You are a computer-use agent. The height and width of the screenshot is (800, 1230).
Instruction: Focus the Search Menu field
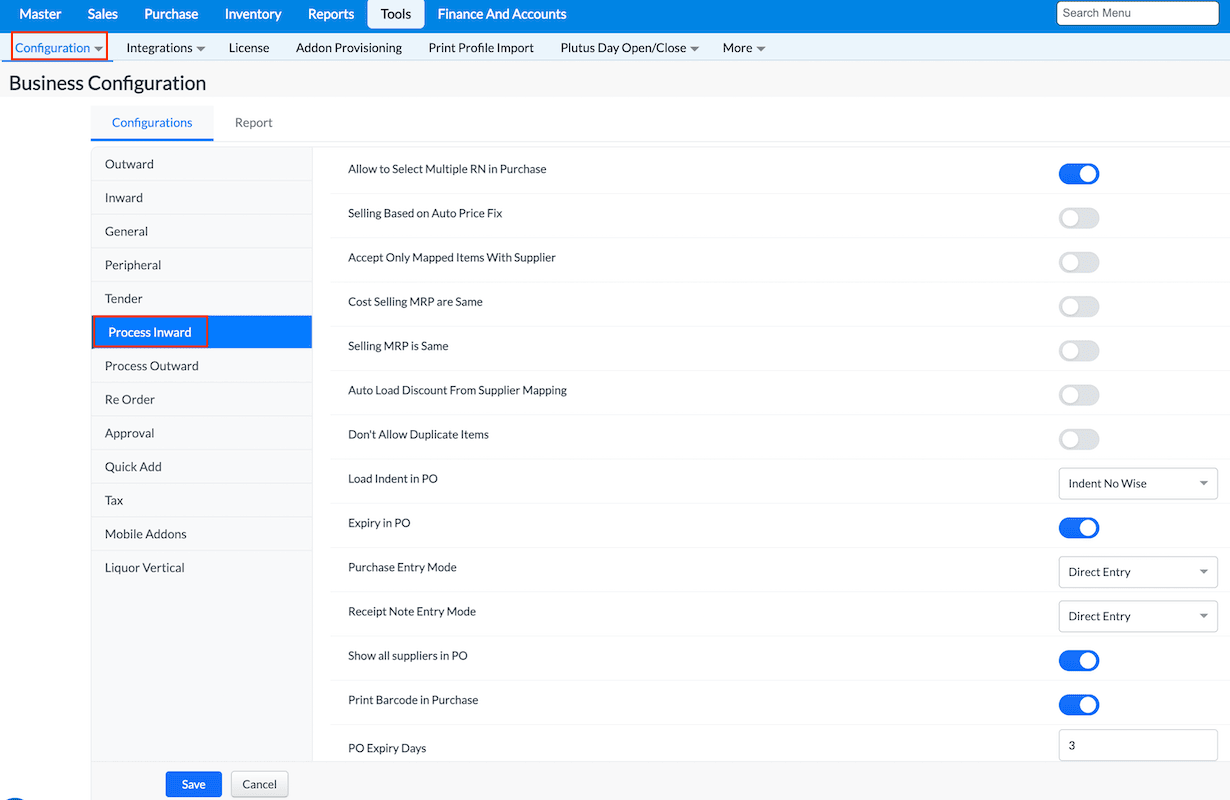point(1137,13)
